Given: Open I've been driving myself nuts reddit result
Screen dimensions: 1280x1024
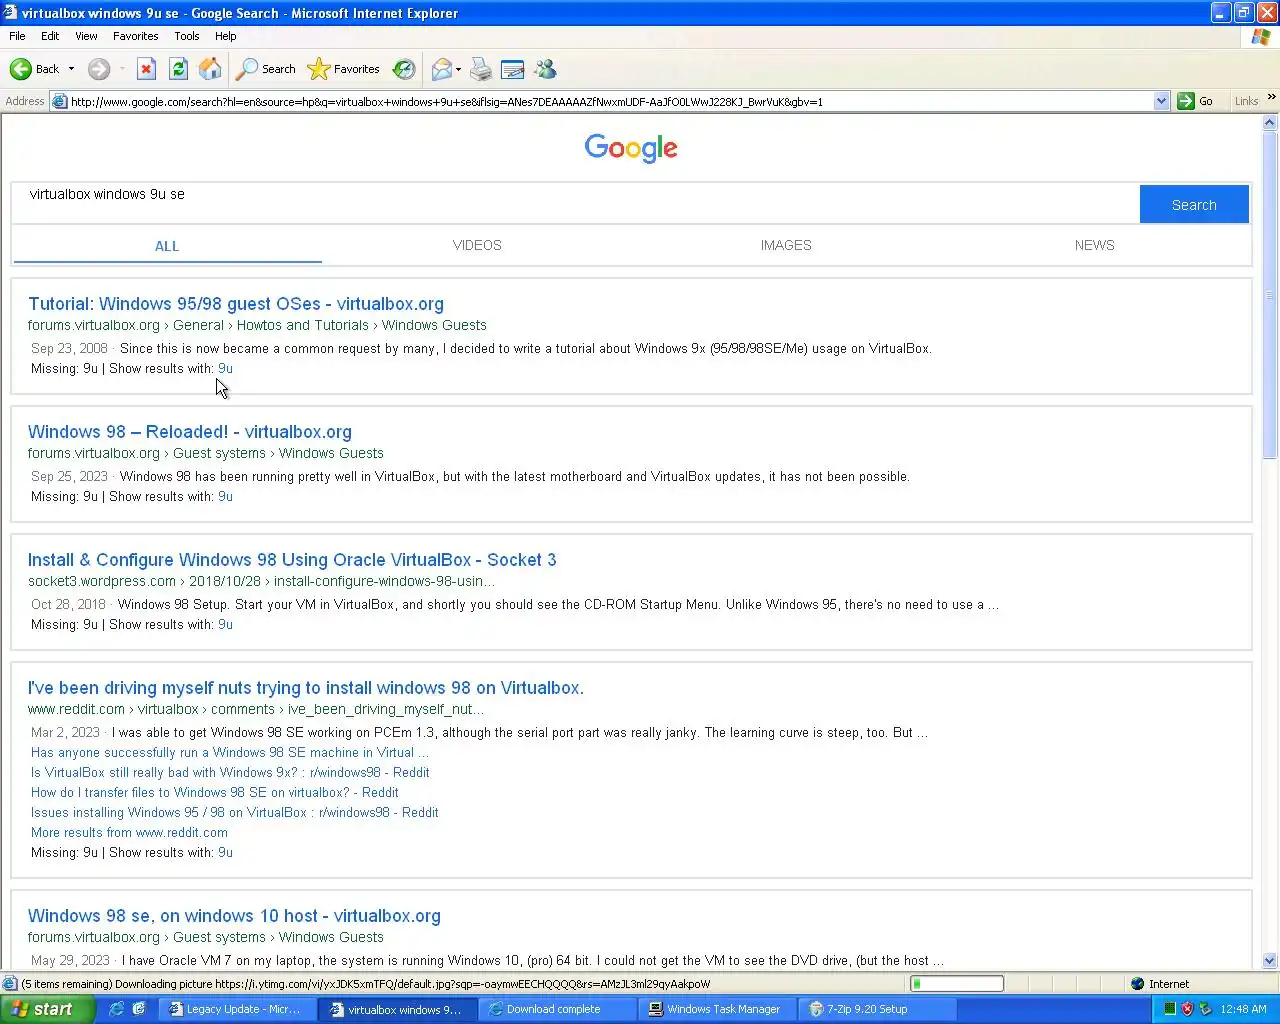Looking at the screenshot, I should [x=306, y=688].
